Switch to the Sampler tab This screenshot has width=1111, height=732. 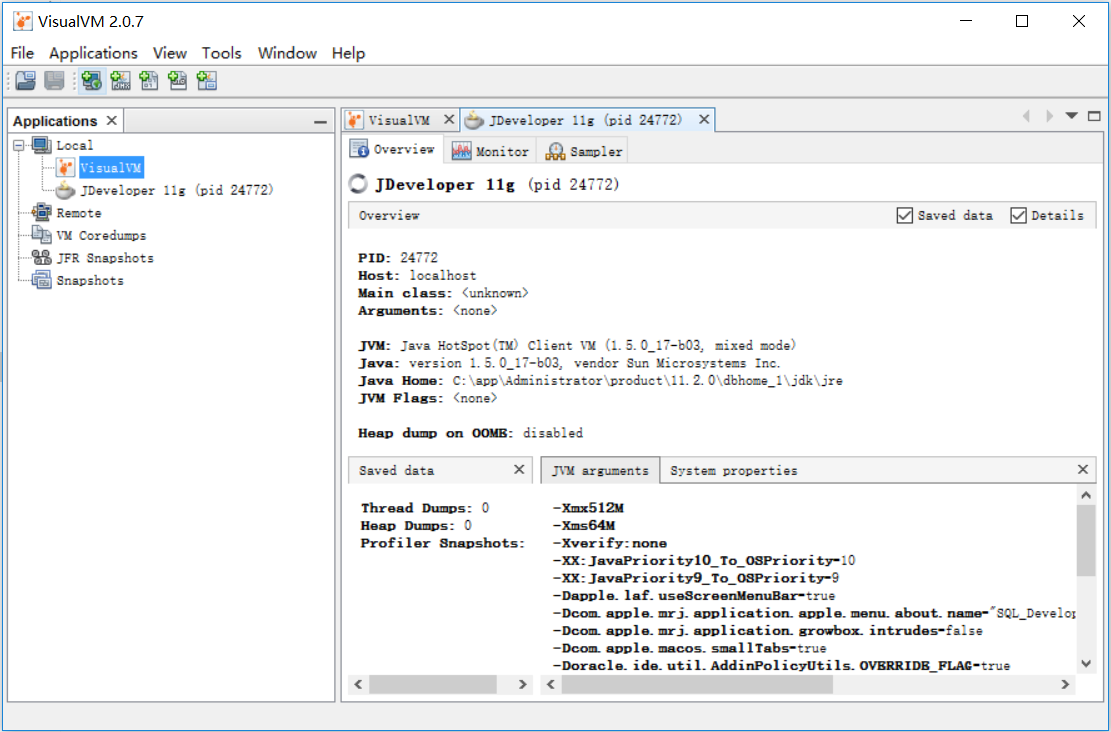(585, 151)
